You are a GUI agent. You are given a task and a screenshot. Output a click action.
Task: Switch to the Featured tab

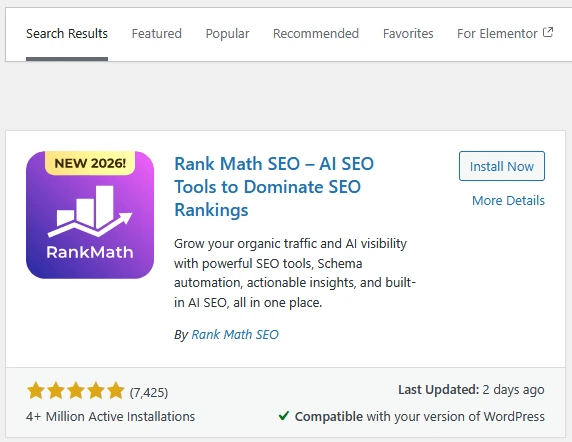(156, 34)
